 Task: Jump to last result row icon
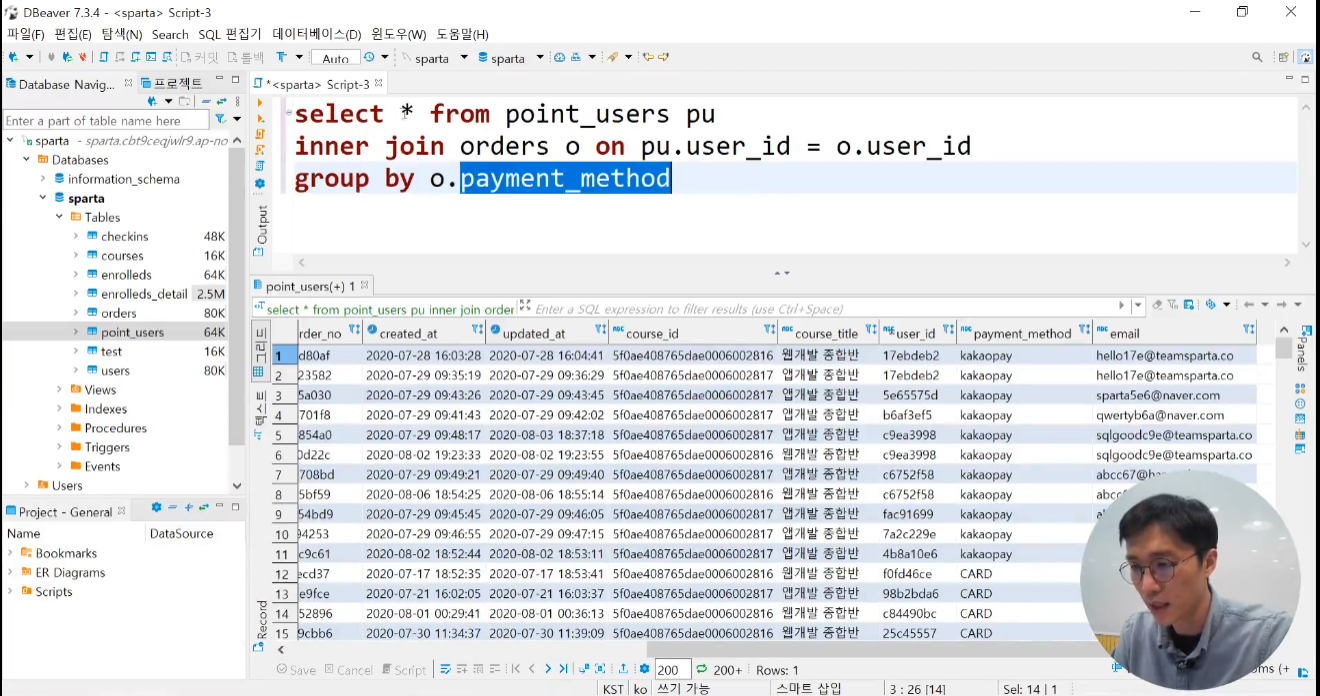click(x=564, y=669)
